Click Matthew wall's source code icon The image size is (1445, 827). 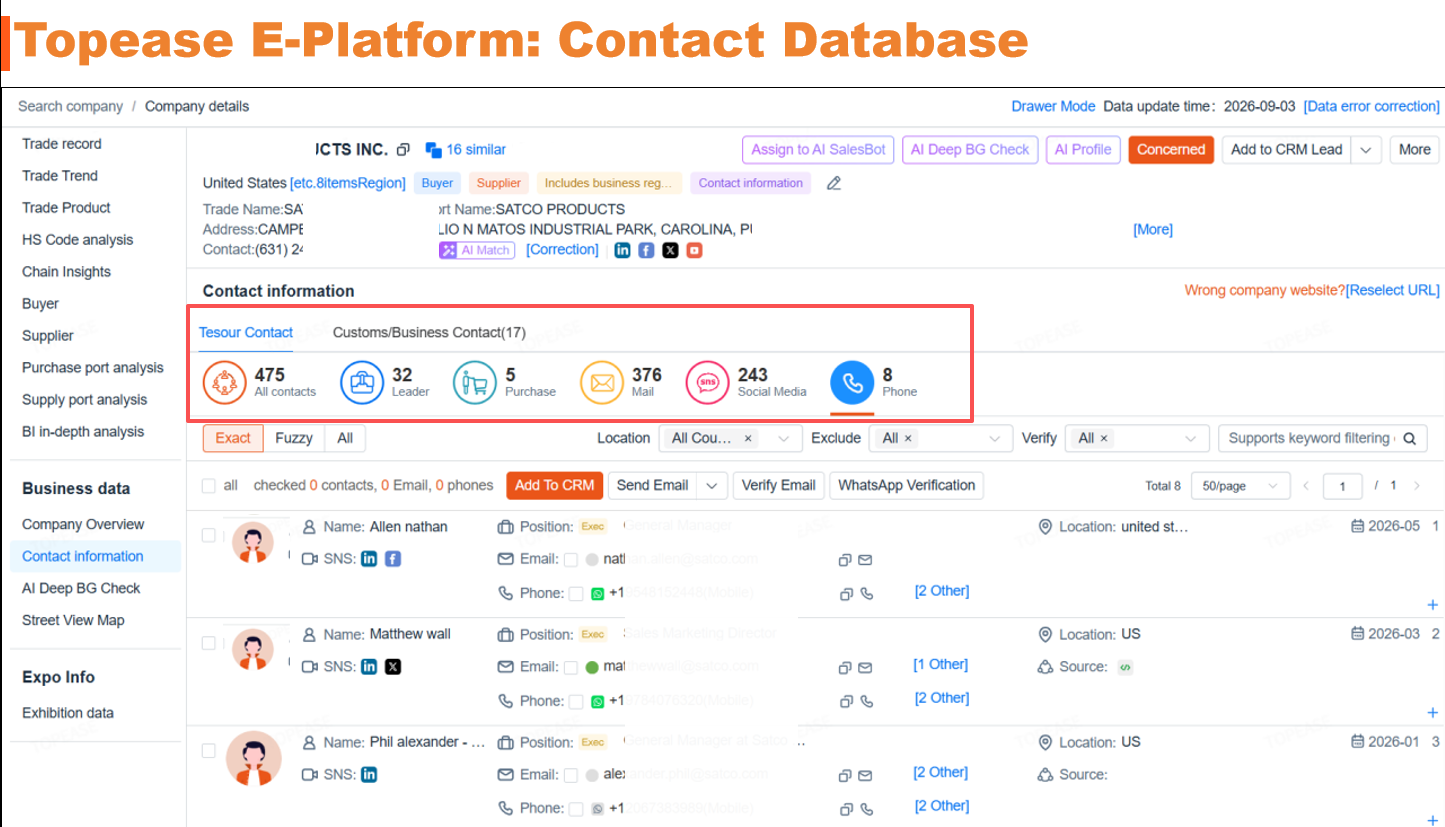(x=1125, y=667)
